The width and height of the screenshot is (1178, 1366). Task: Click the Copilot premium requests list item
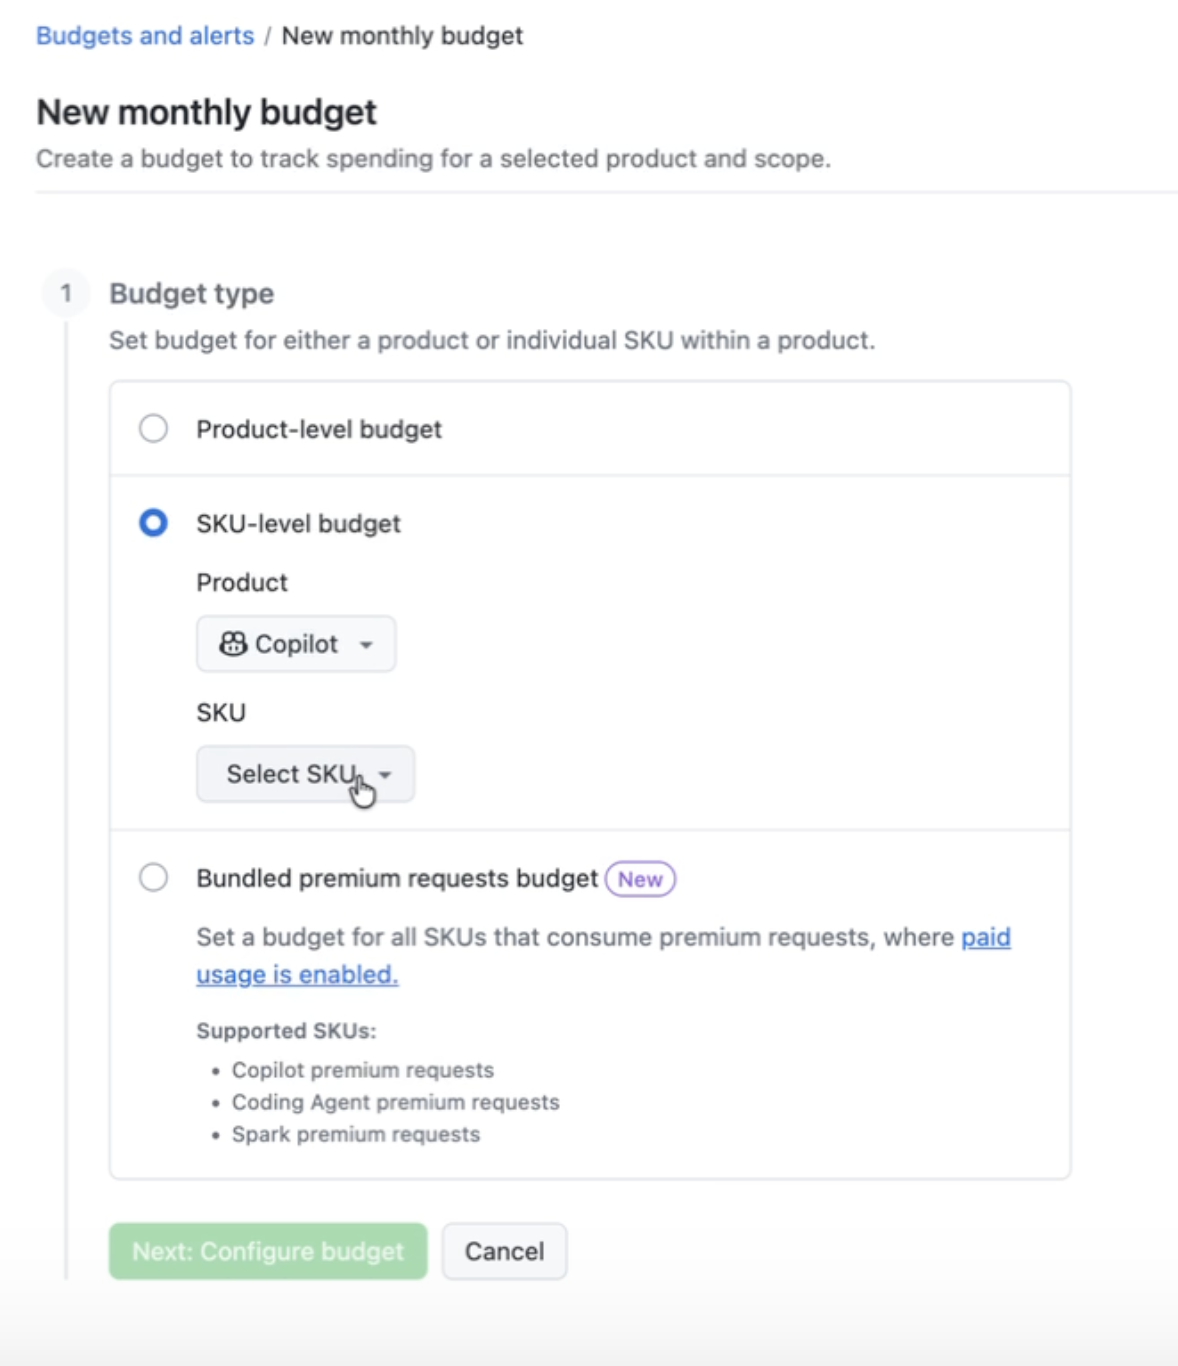click(361, 1069)
